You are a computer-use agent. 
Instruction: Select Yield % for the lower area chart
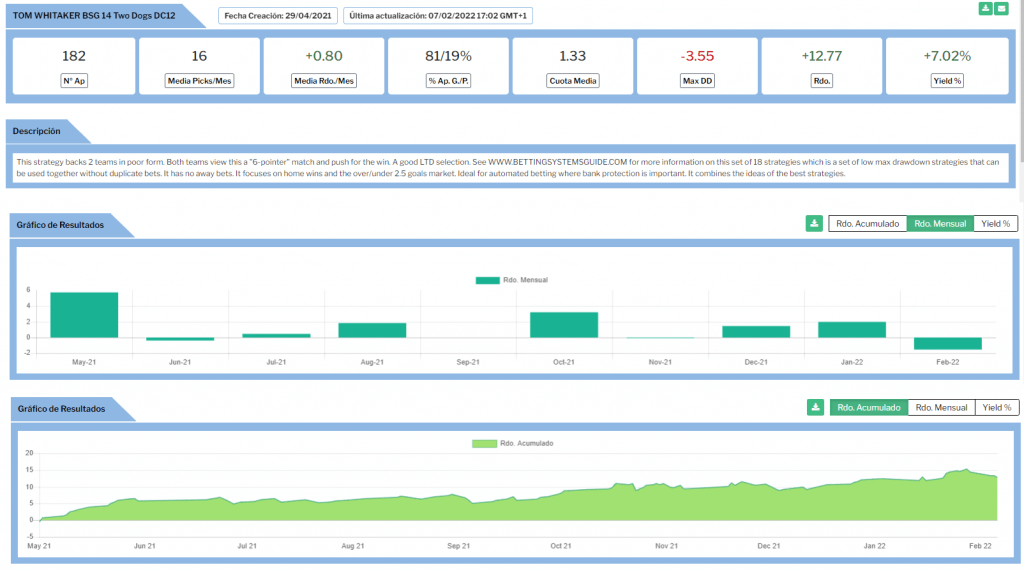[996, 407]
